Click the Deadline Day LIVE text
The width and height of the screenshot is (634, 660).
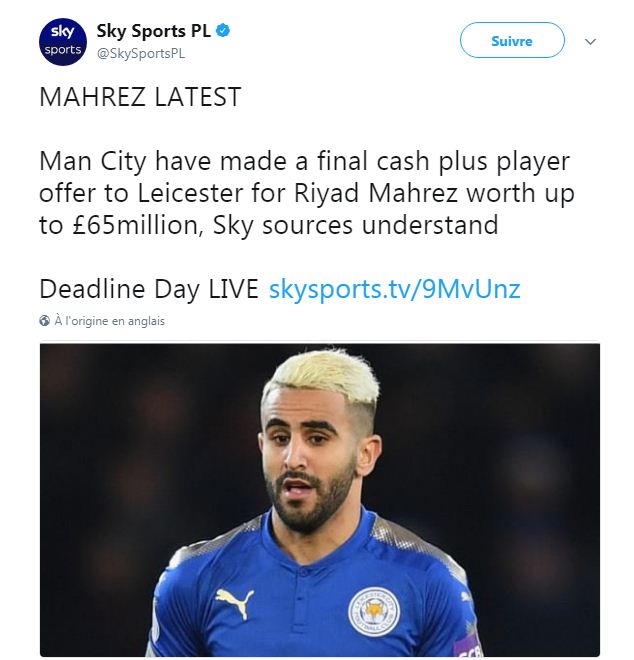(149, 289)
